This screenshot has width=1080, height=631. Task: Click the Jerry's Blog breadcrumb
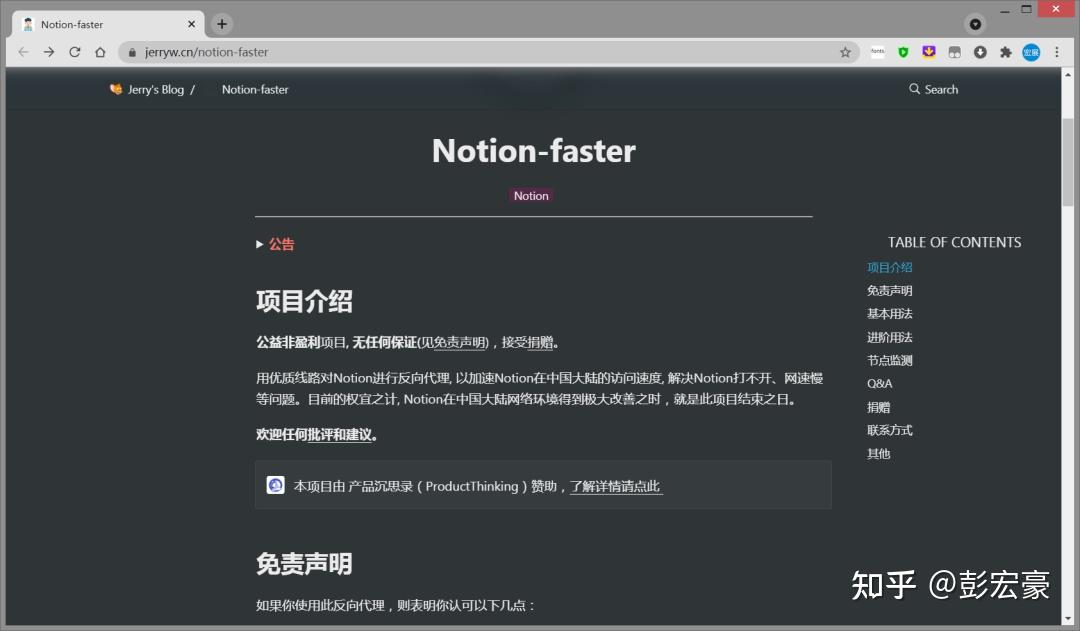152,89
